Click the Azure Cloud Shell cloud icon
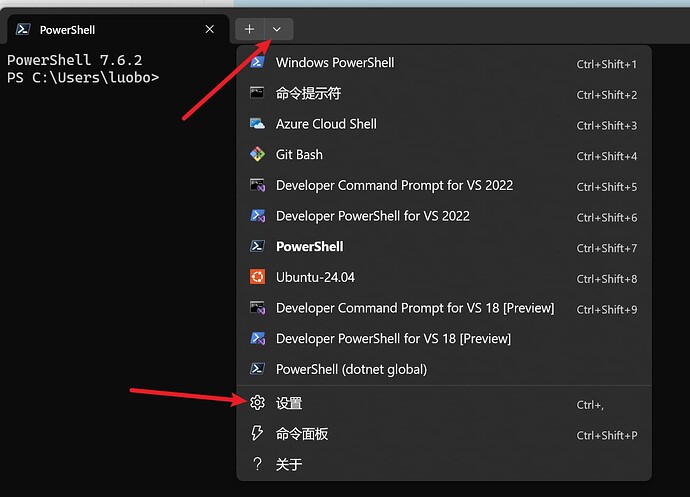Viewport: 690px width, 497px height. click(x=257, y=124)
